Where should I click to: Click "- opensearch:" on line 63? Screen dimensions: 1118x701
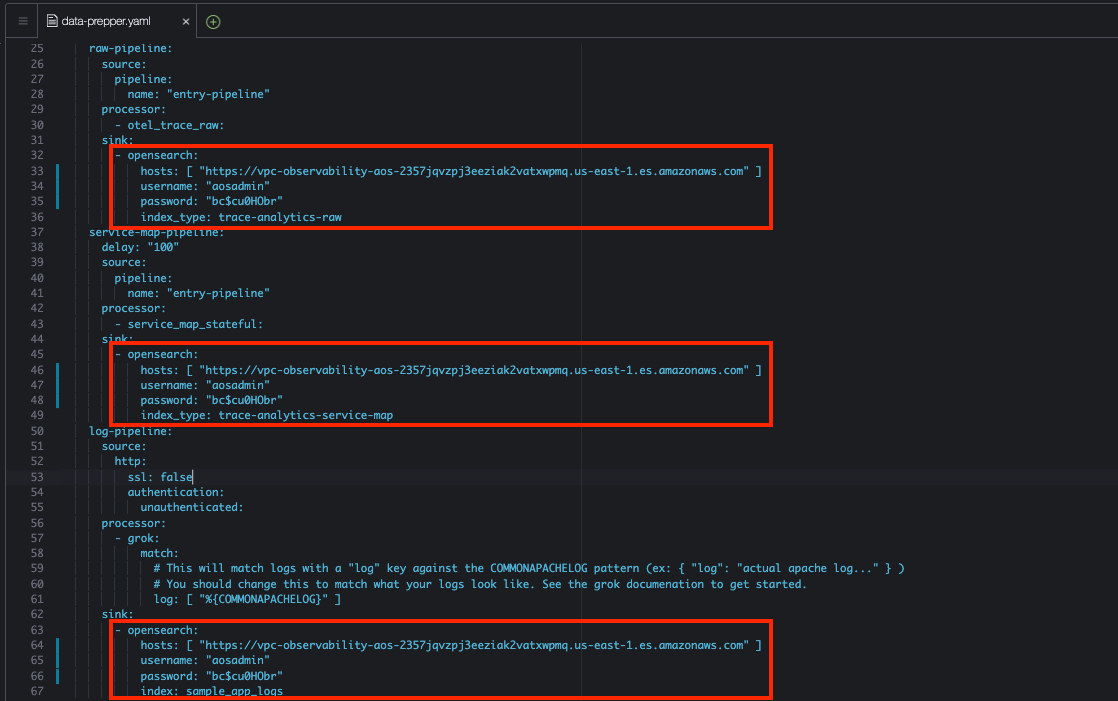pos(157,630)
